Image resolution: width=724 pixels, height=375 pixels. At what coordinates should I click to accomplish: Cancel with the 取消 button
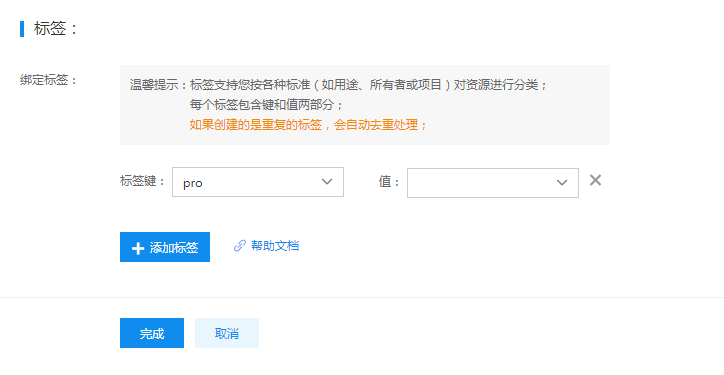(227, 333)
